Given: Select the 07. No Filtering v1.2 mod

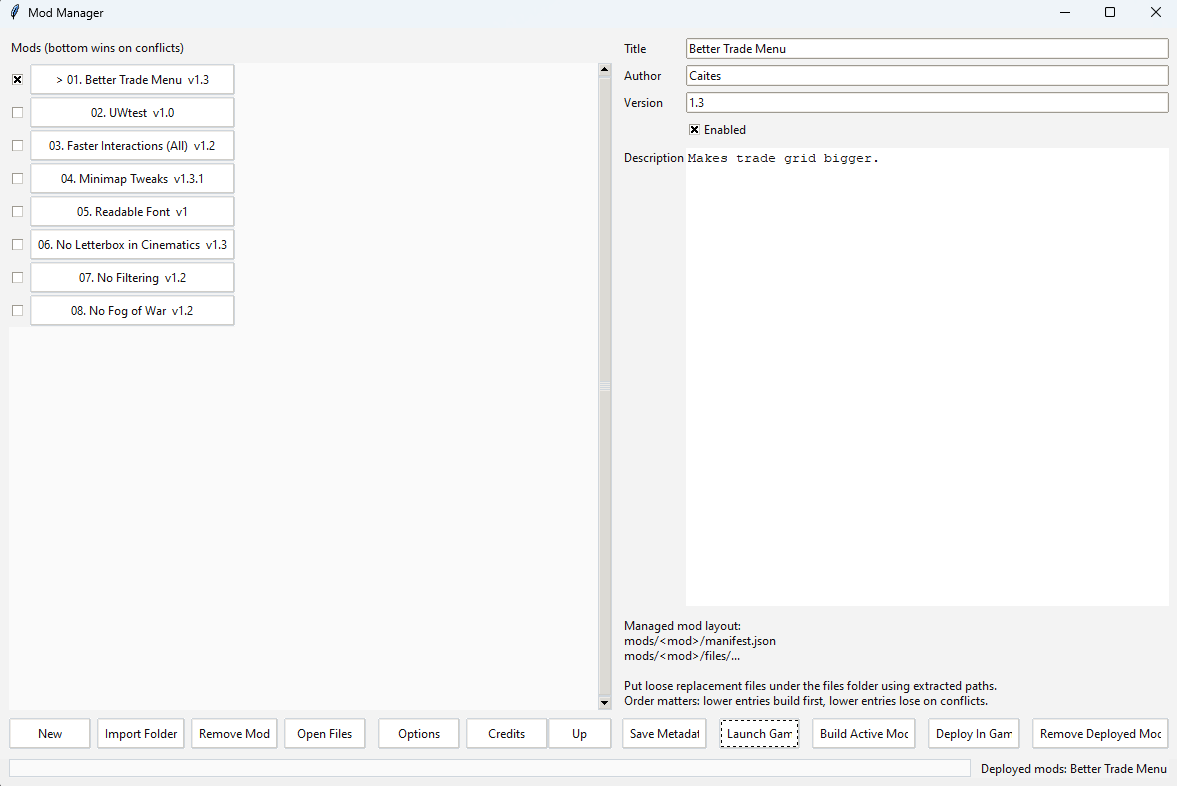Looking at the screenshot, I should pyautogui.click(x=132, y=278).
